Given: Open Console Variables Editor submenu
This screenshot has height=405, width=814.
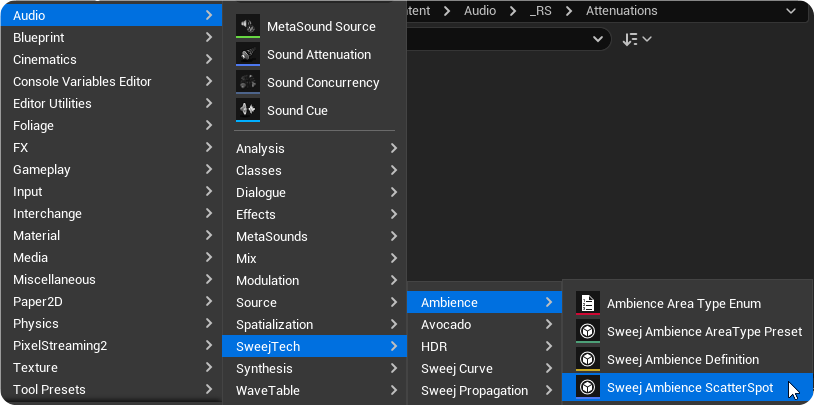Looking at the screenshot, I should 112,82.
